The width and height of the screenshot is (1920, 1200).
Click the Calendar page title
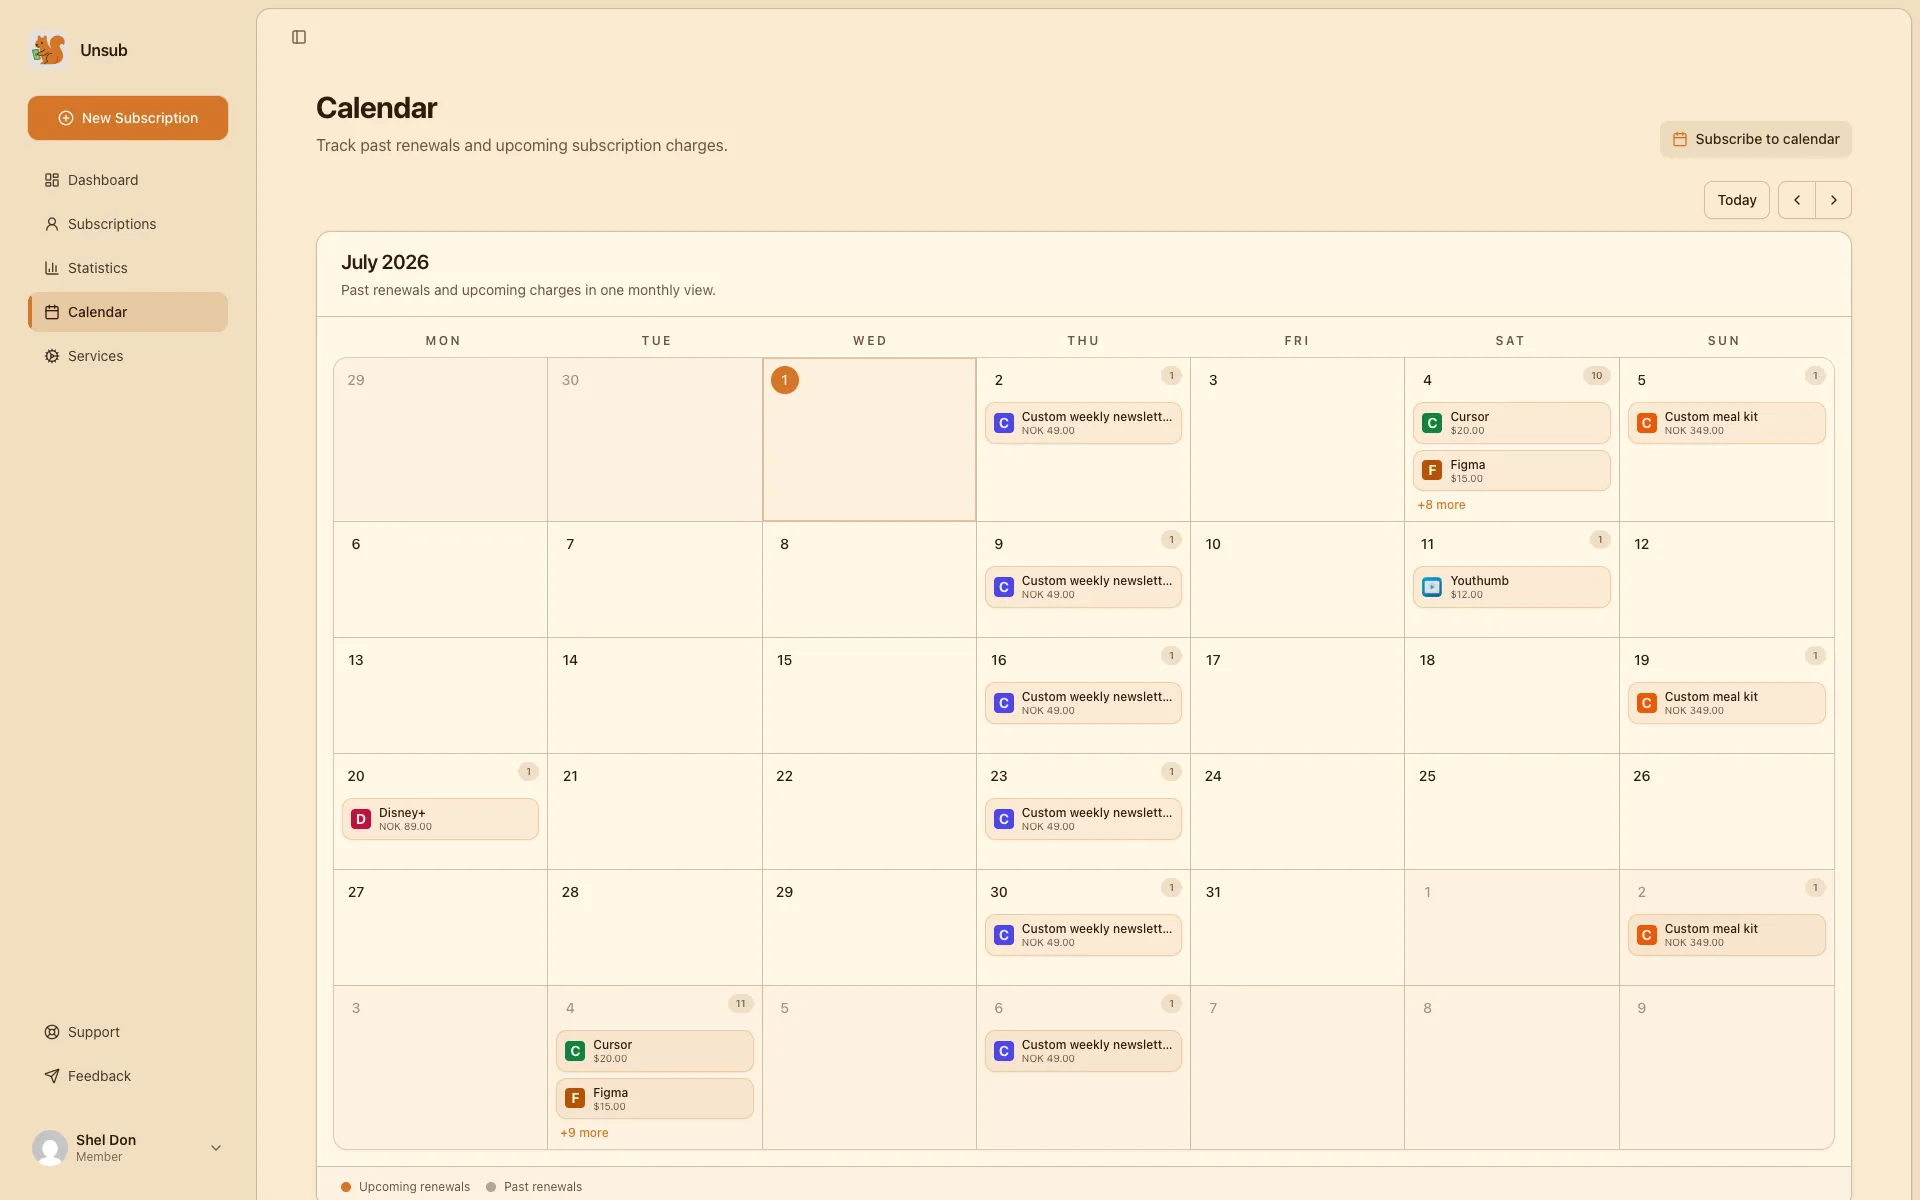[376, 108]
